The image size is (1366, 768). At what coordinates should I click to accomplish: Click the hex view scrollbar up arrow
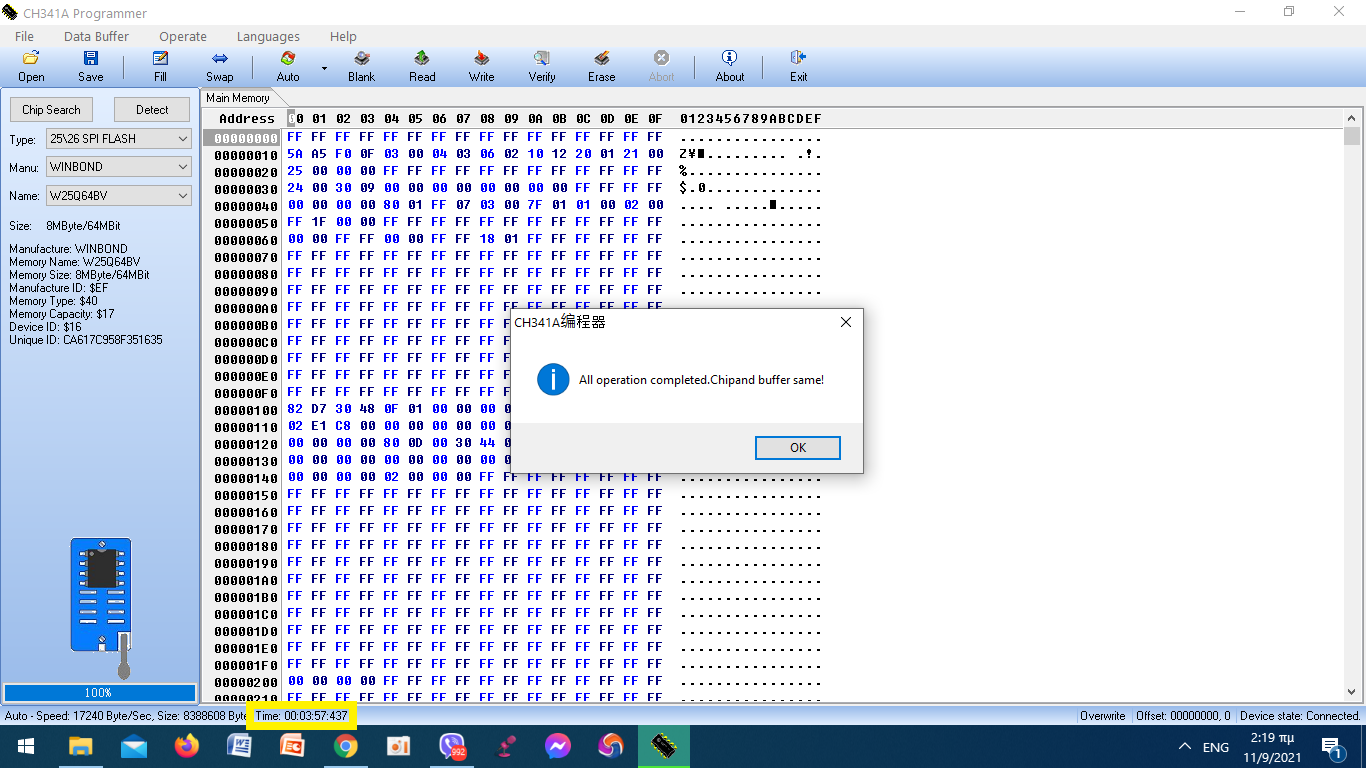[1352, 117]
